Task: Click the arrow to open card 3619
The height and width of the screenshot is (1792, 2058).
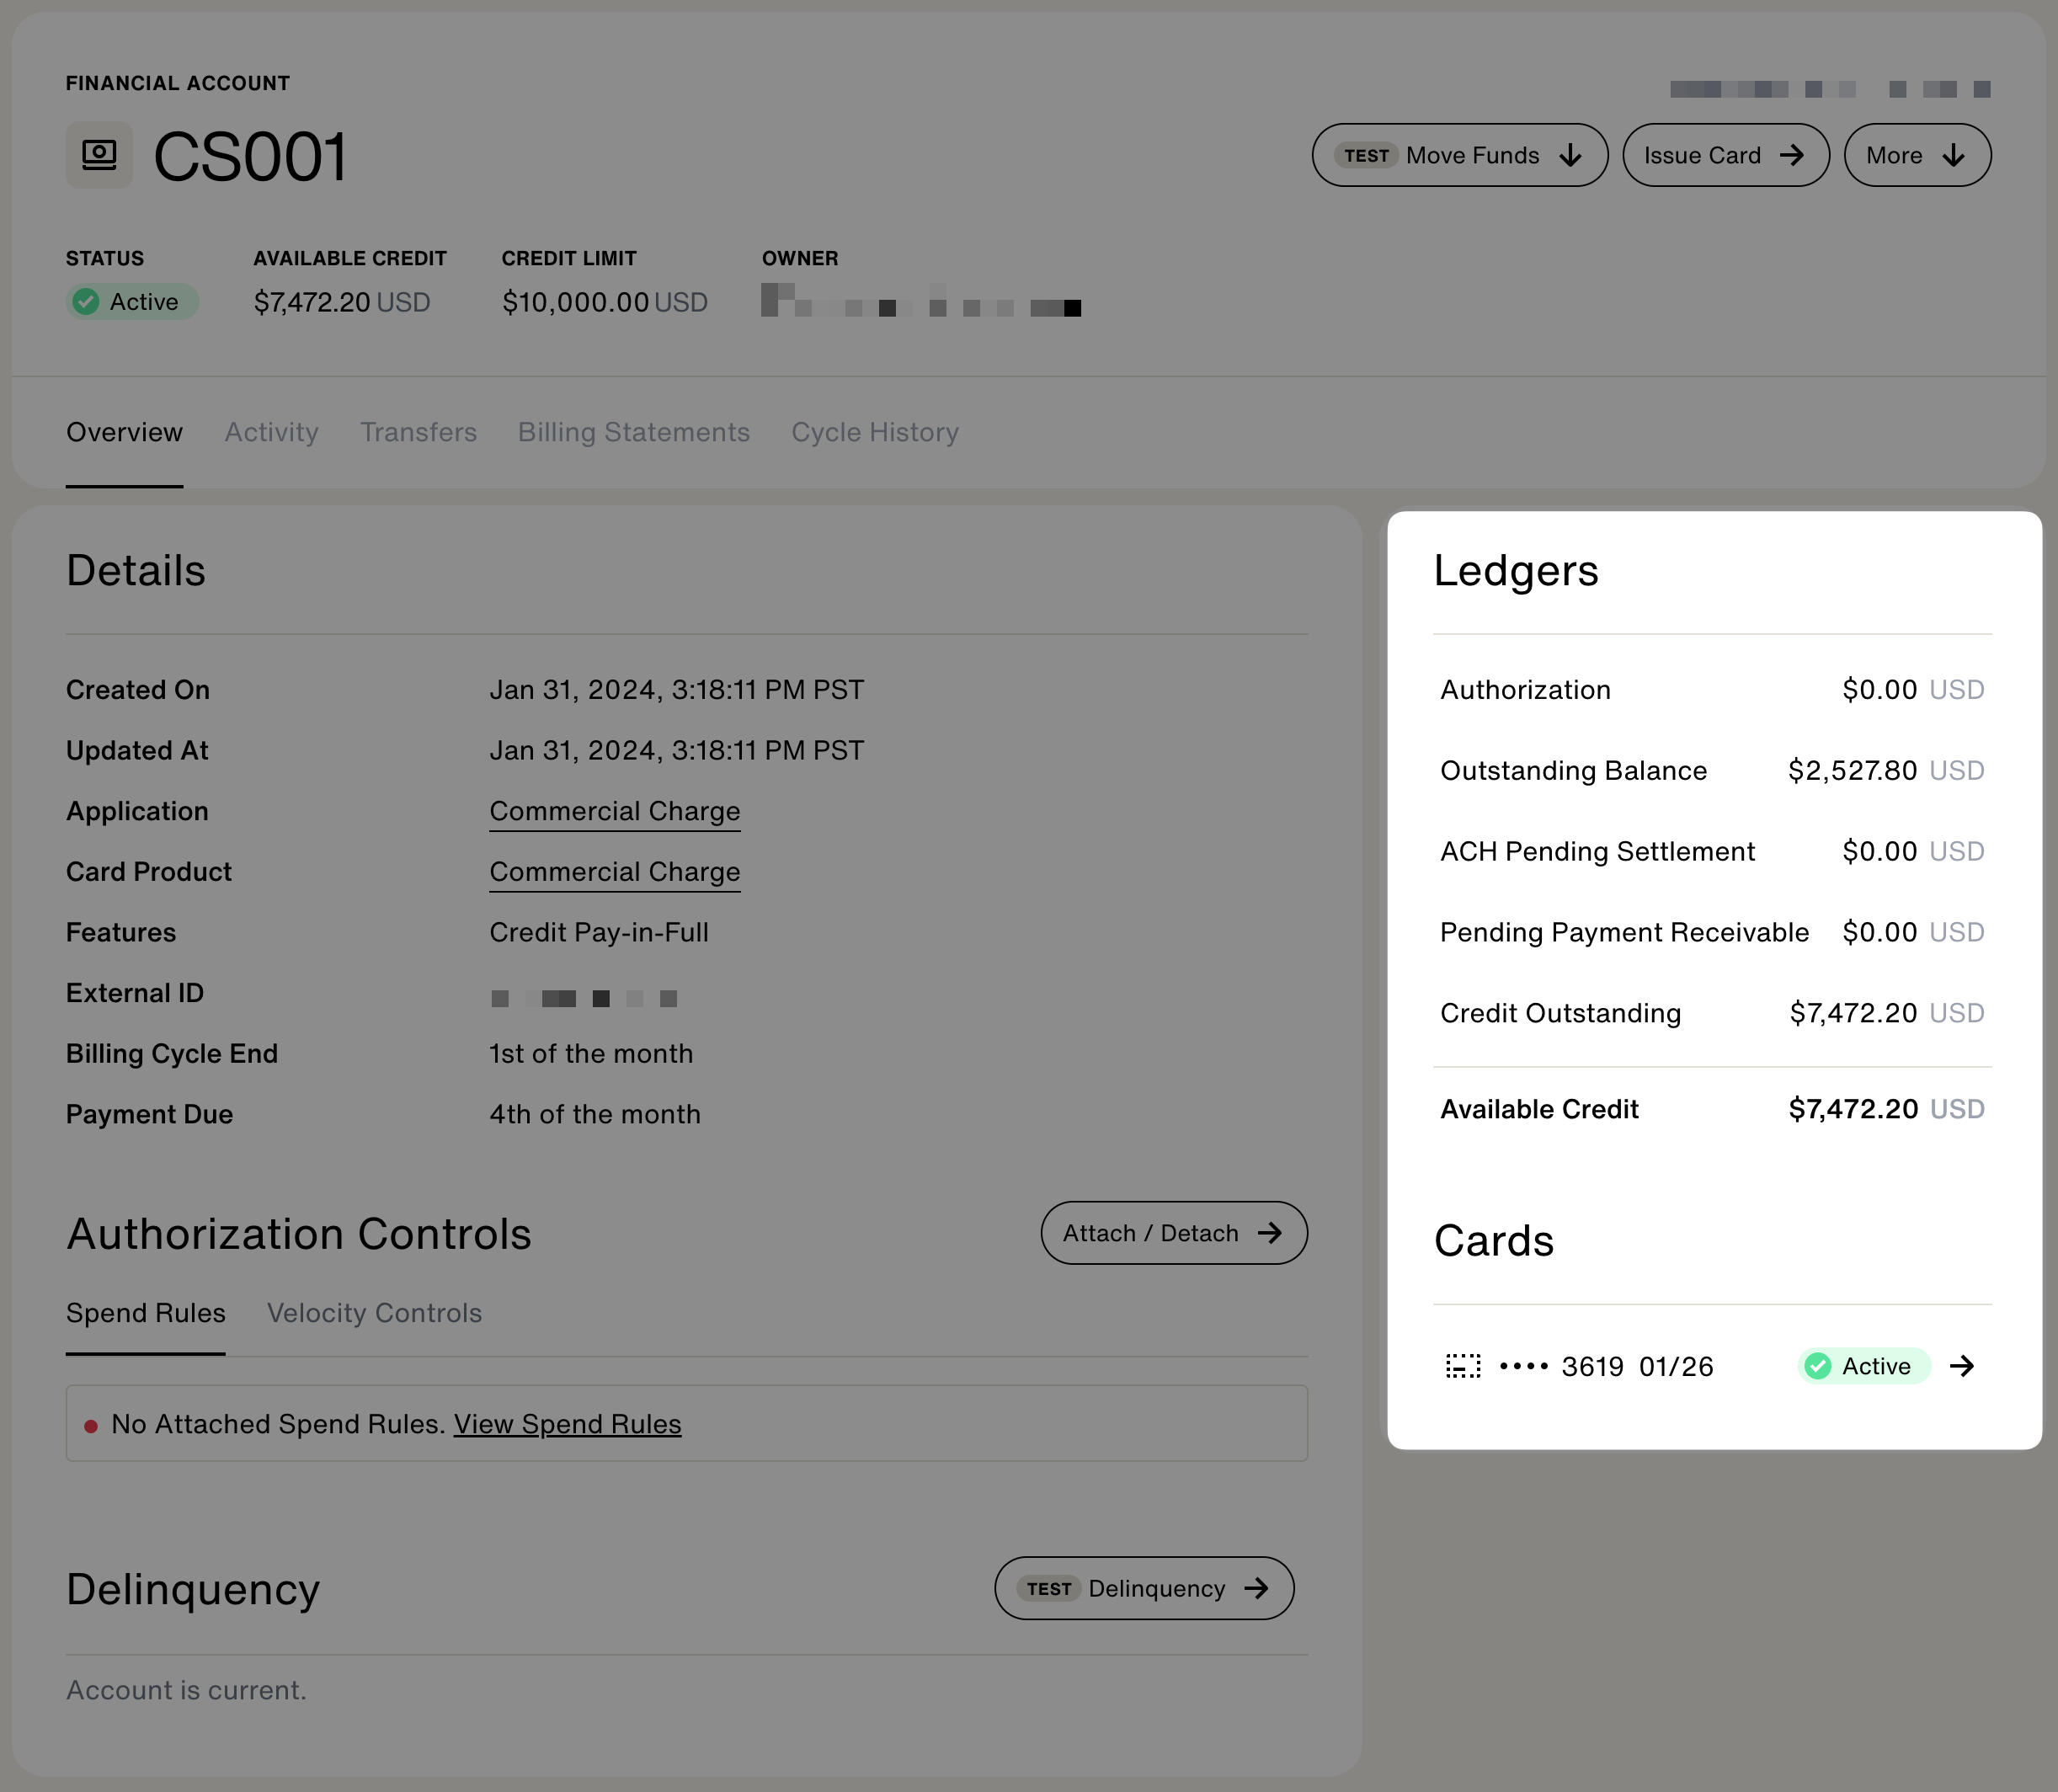Action: tap(1962, 1366)
